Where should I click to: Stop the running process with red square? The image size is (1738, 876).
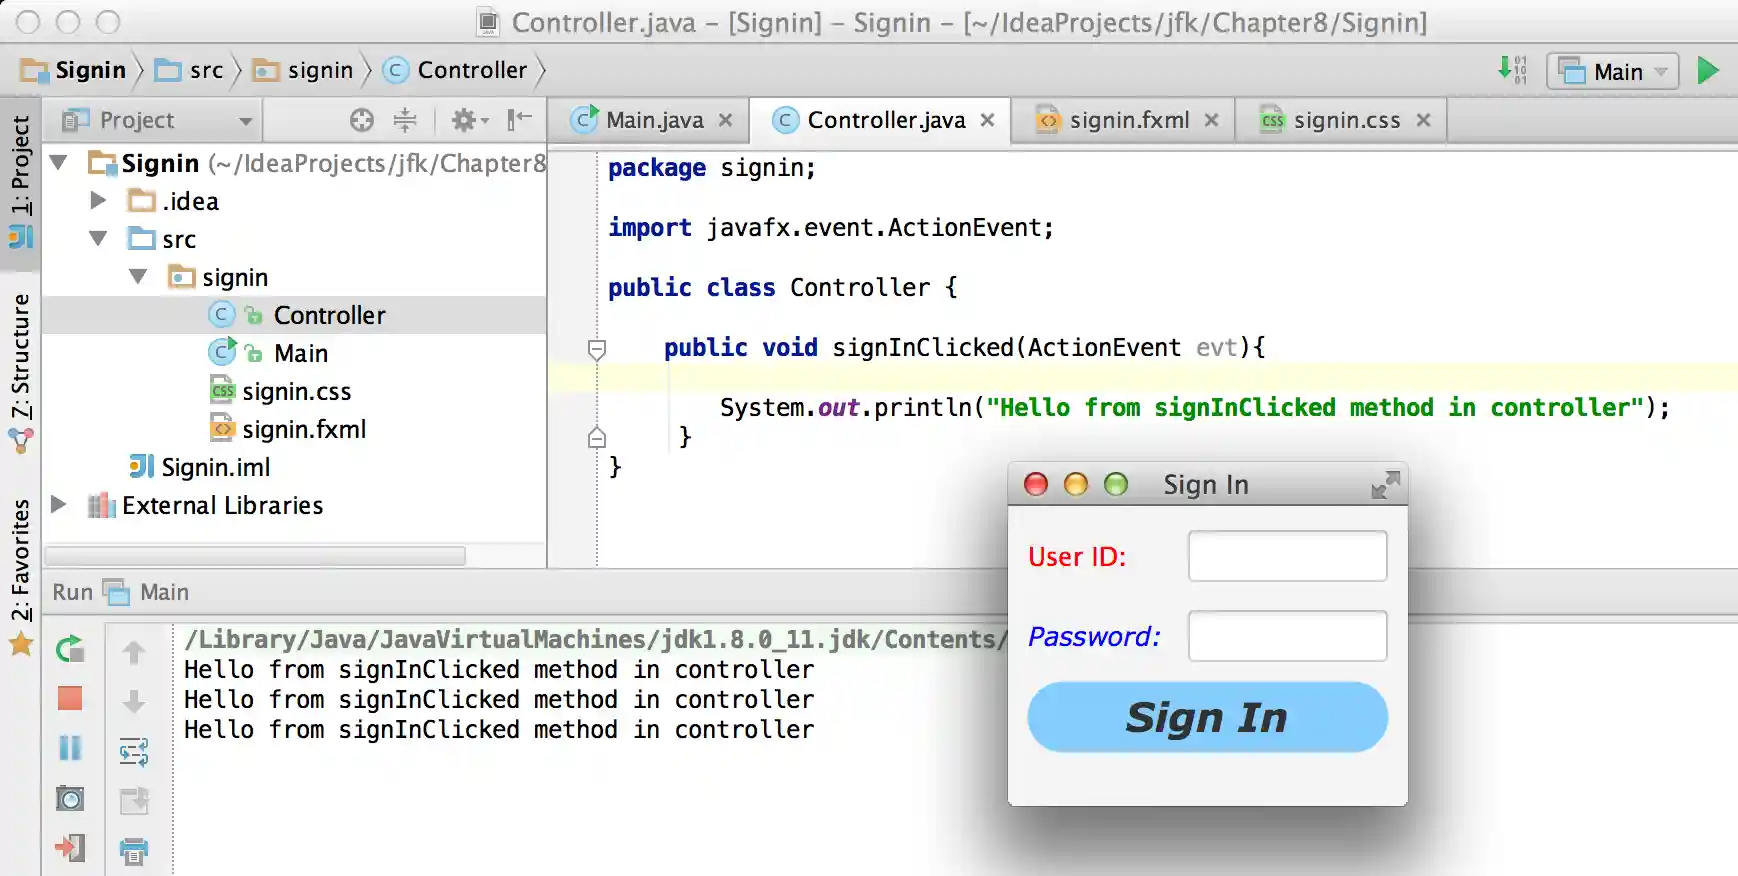coord(70,698)
